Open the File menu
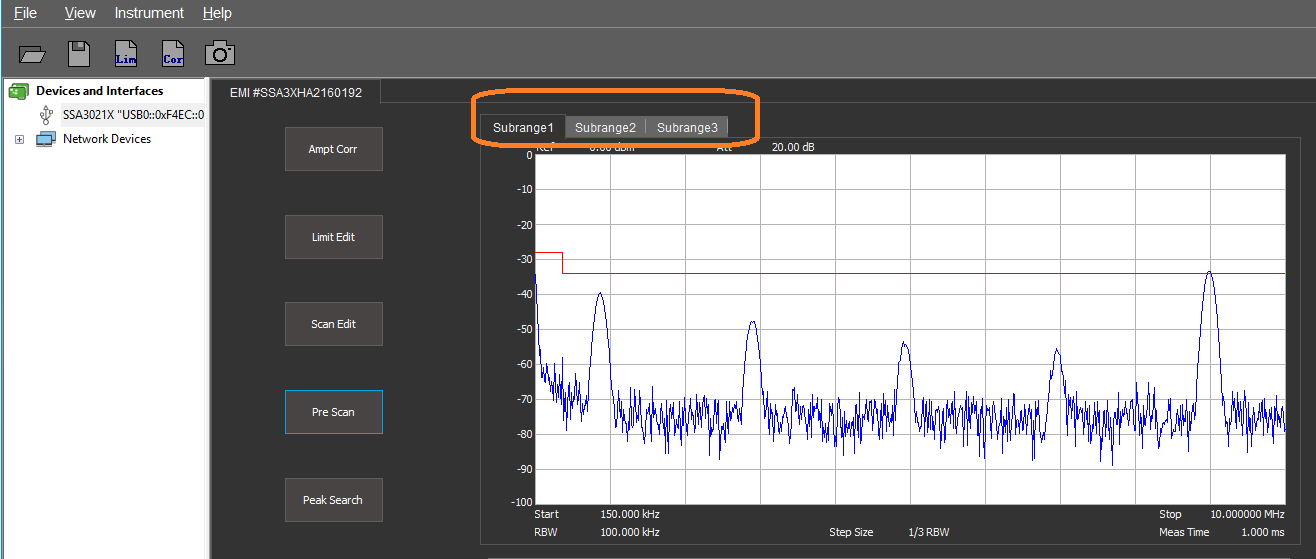This screenshot has height=559, width=1316. [25, 13]
